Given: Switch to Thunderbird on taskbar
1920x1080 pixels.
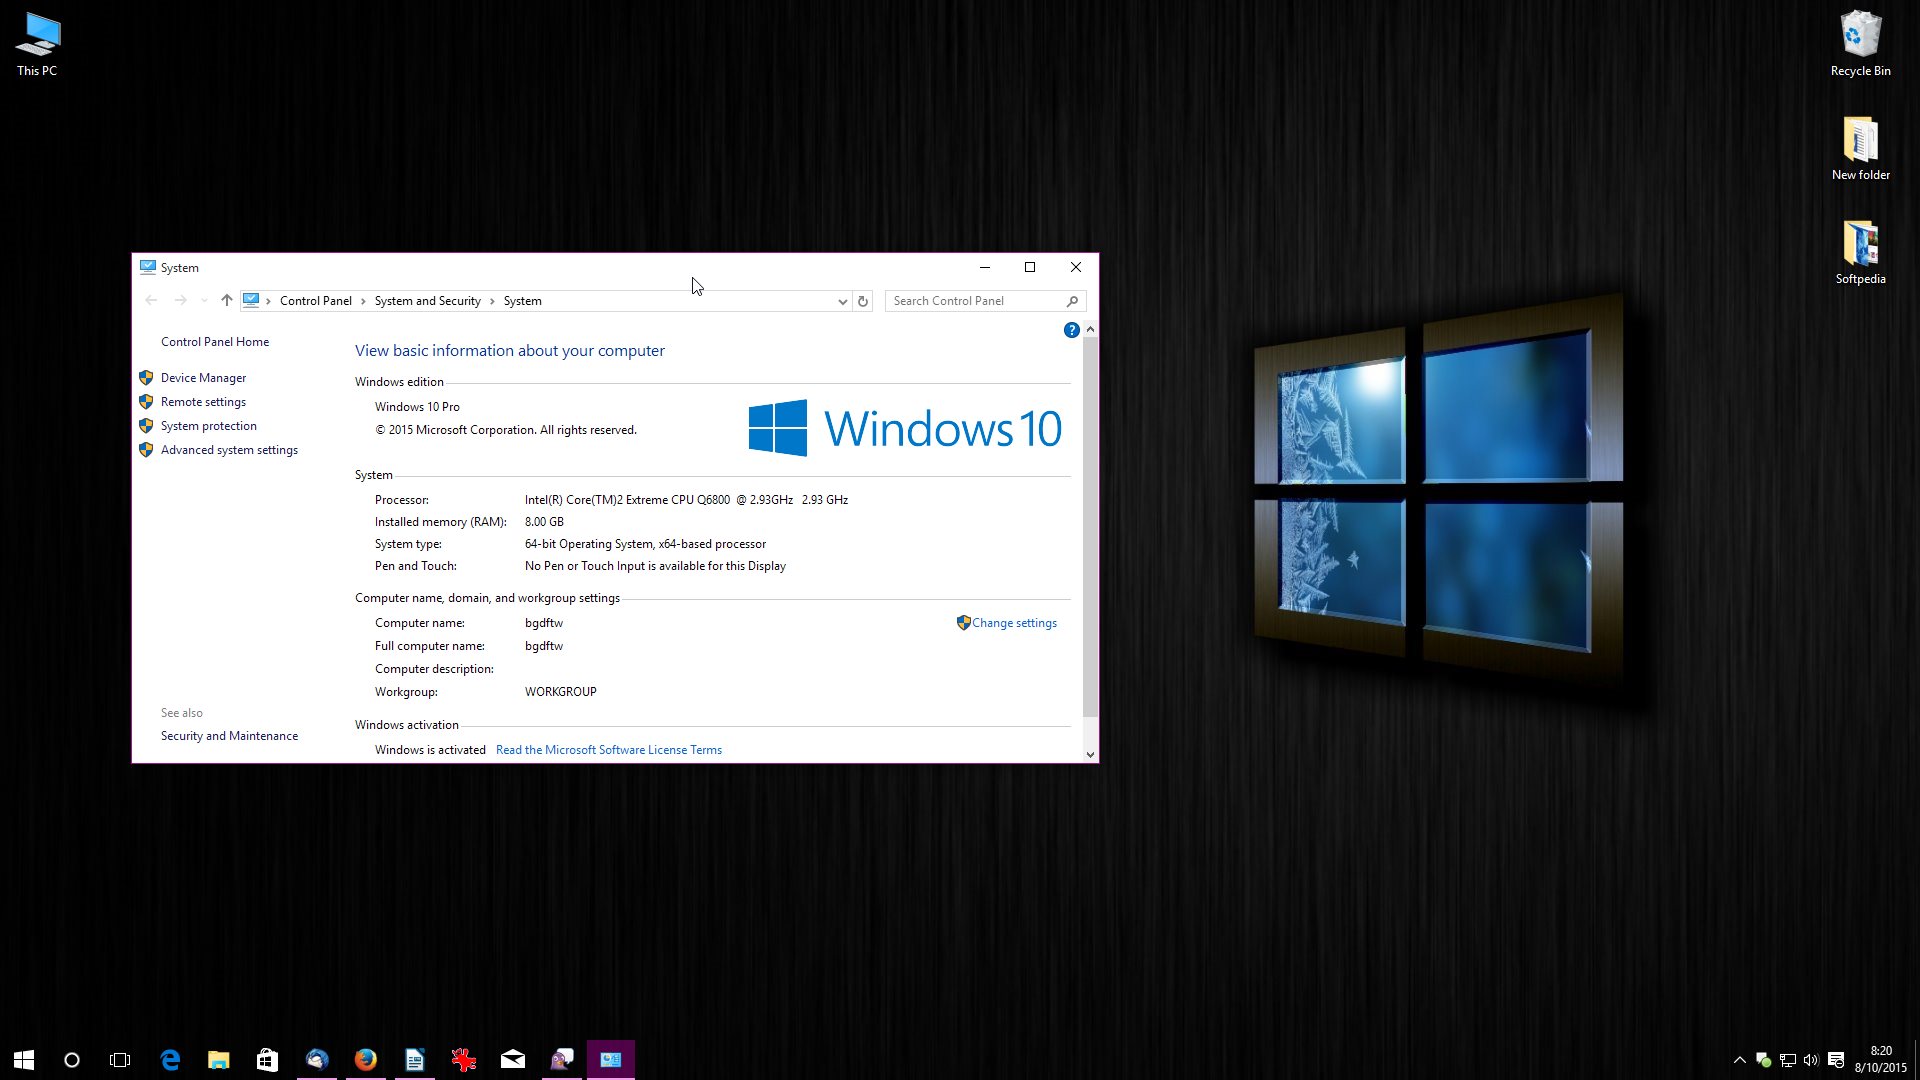Looking at the screenshot, I should [317, 1060].
